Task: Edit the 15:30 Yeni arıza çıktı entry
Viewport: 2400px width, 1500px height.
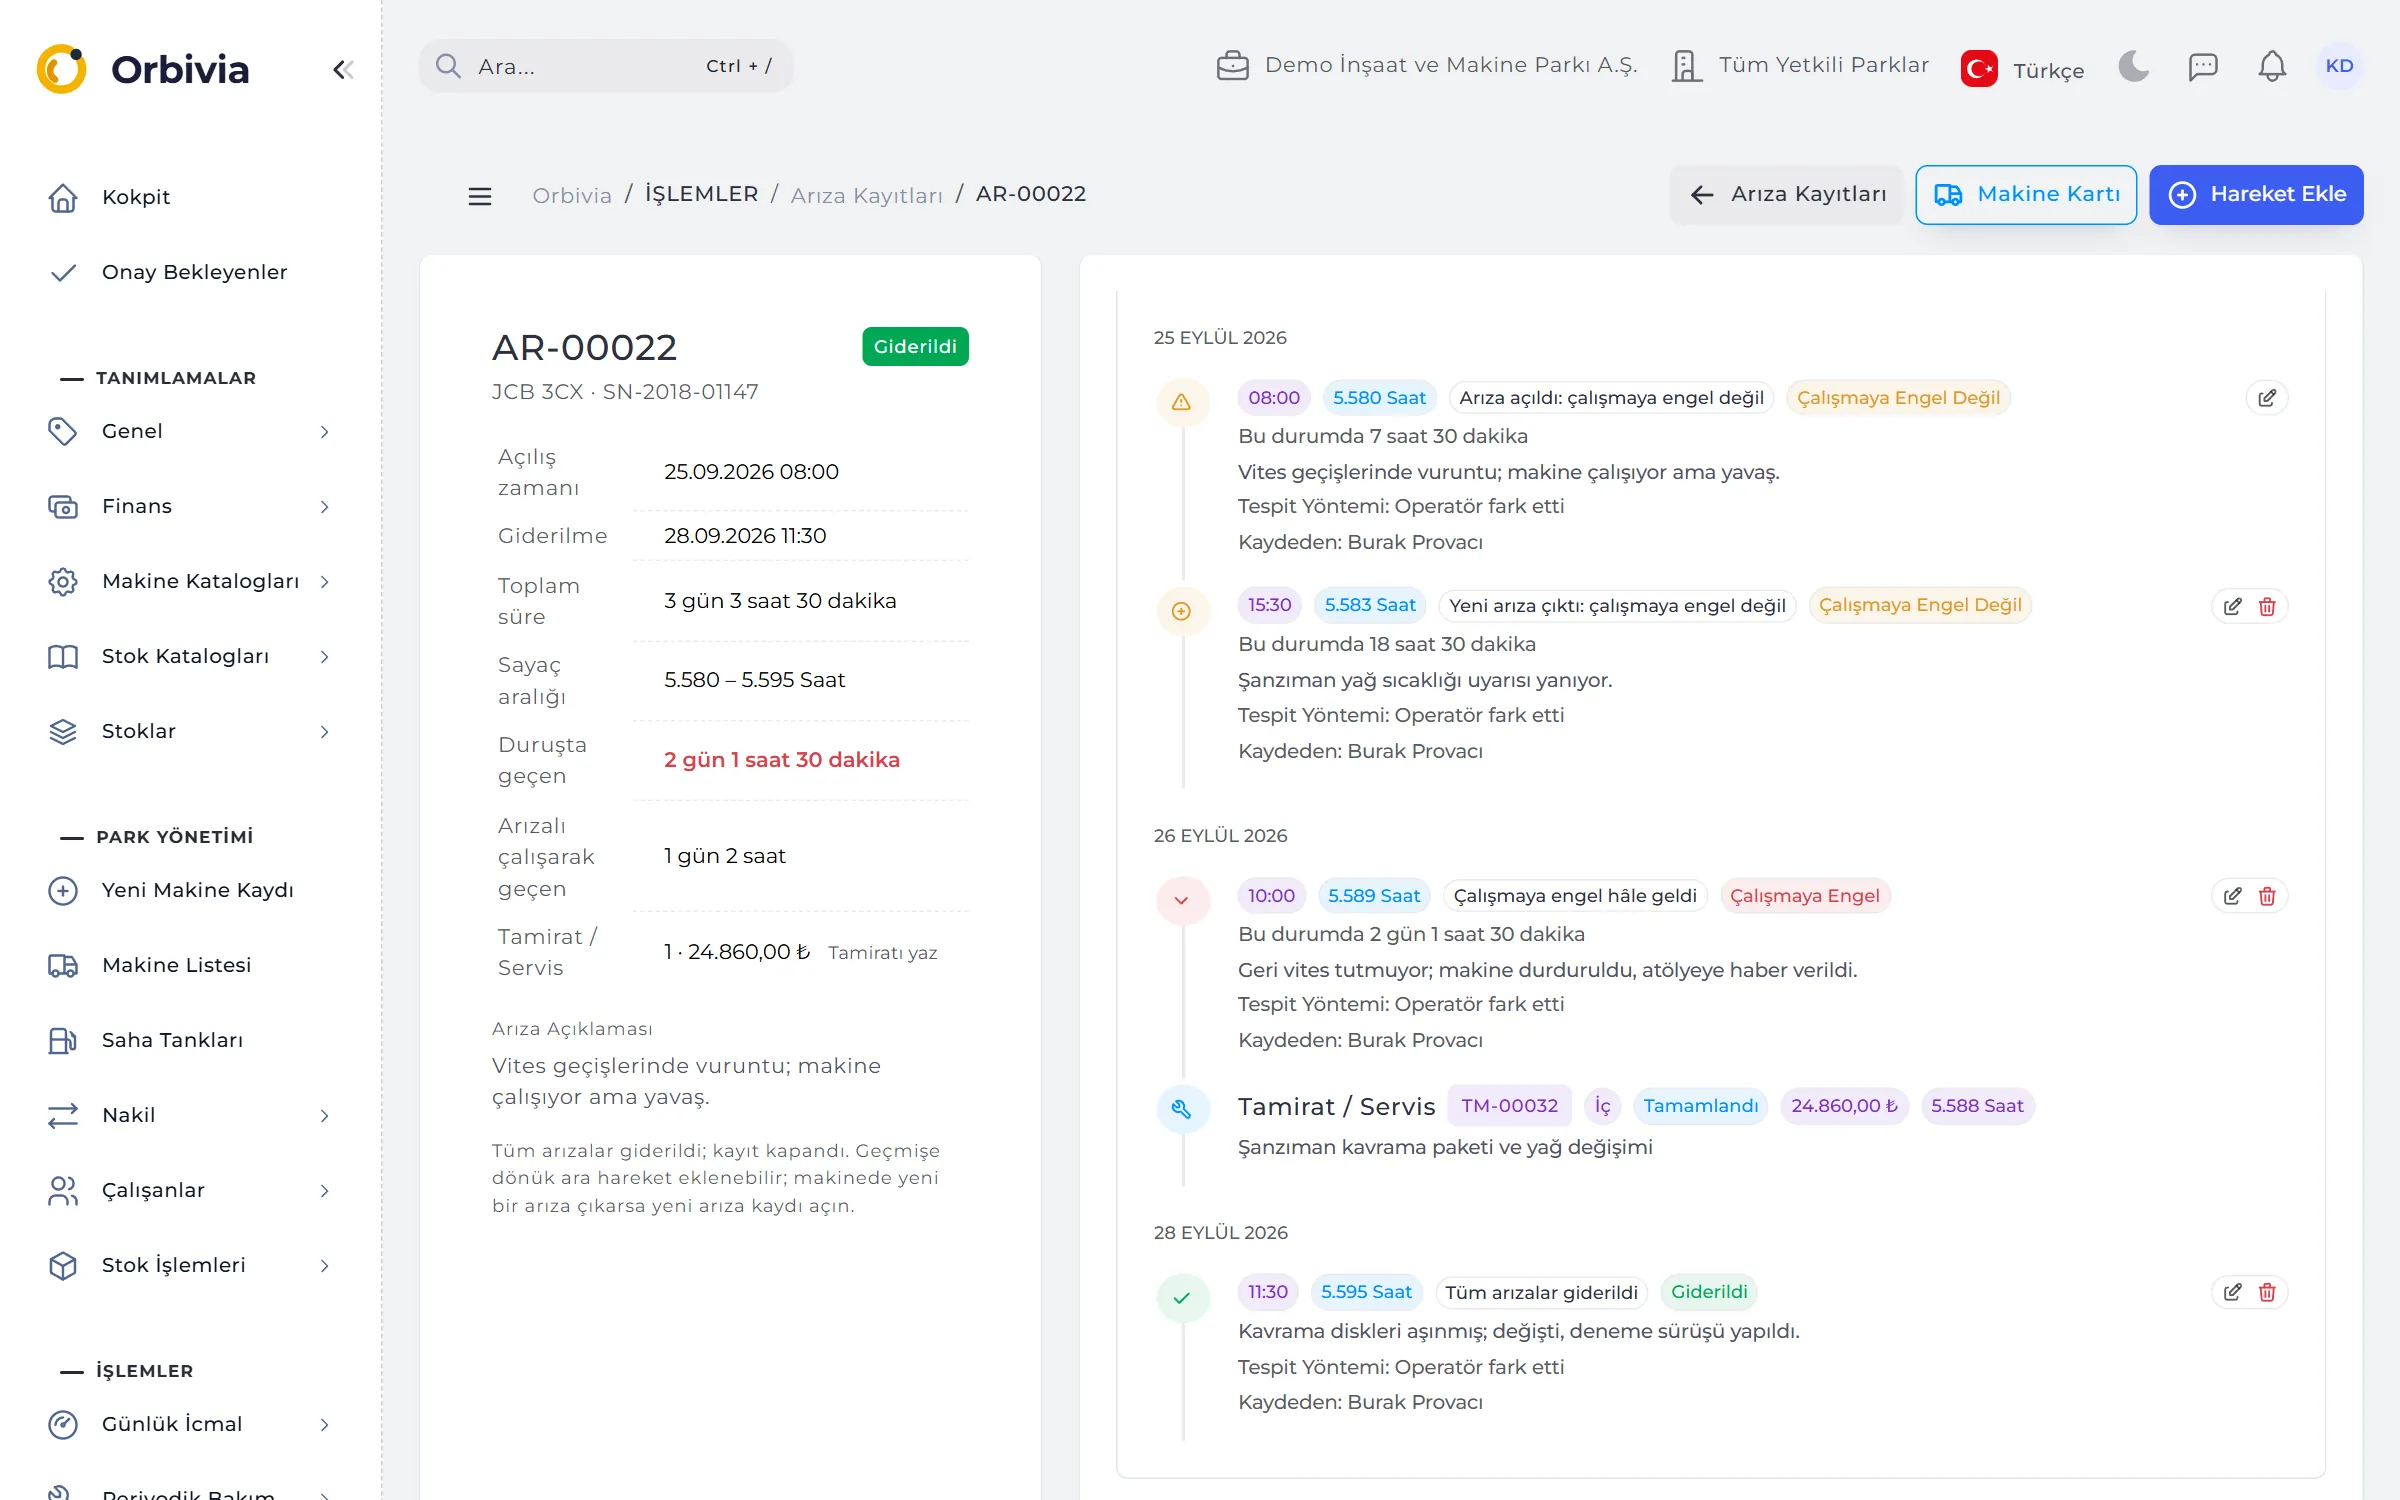Action: click(2232, 607)
